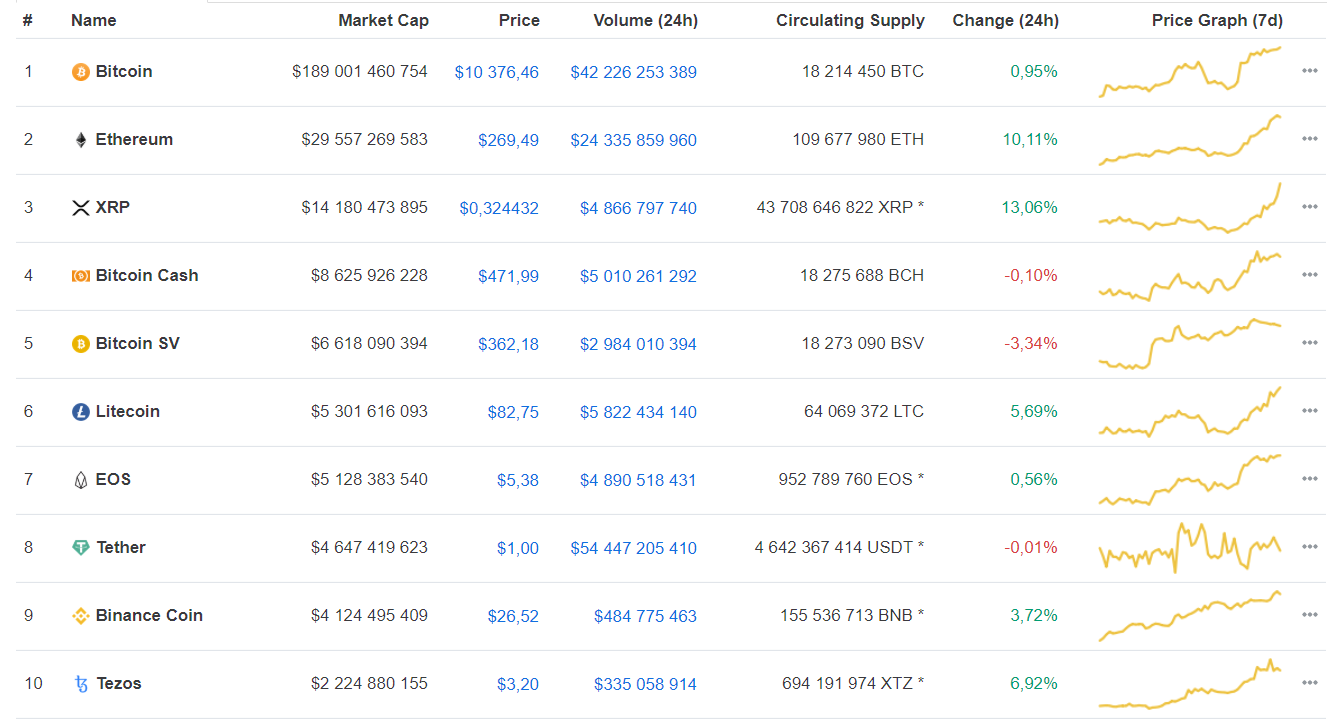The image size is (1343, 725).
Task: Open the Tether 7-day price graph
Action: [1190, 548]
